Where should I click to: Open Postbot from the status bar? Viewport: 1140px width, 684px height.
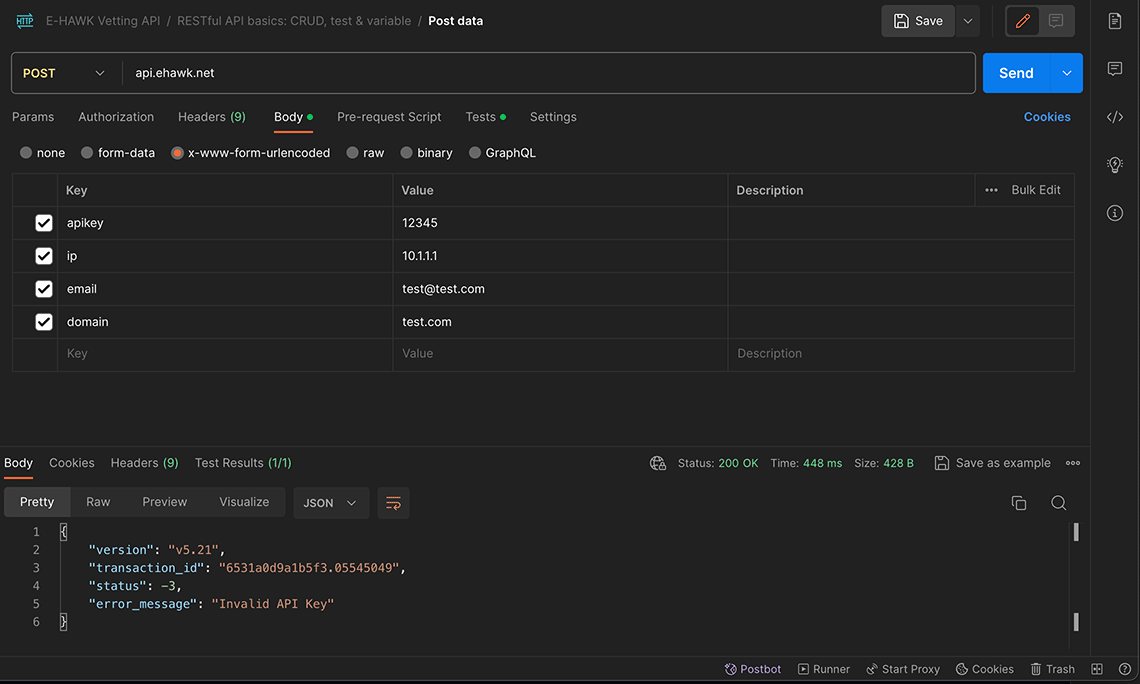point(752,669)
